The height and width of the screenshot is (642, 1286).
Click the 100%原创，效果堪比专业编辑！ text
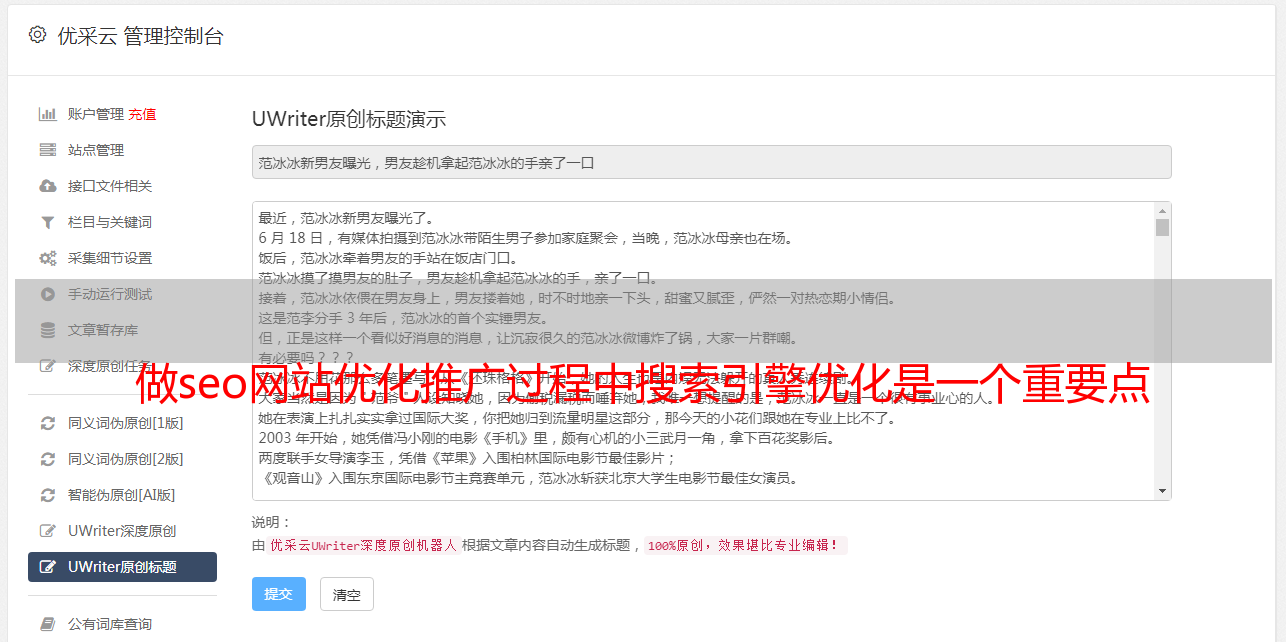coord(746,546)
